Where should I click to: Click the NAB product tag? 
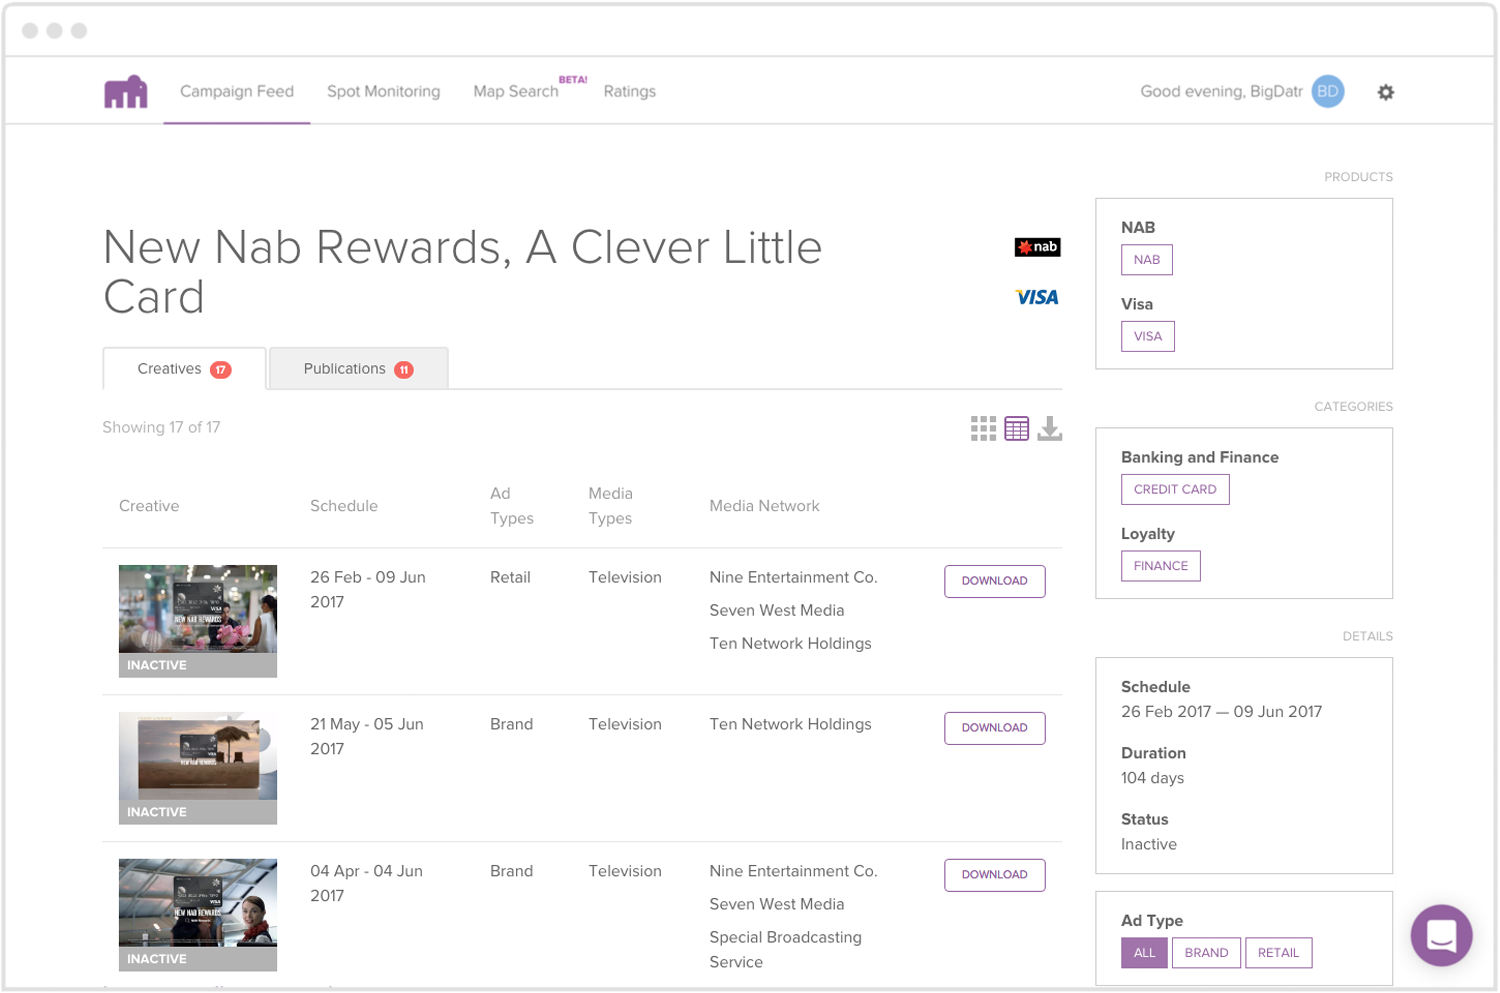tap(1147, 260)
